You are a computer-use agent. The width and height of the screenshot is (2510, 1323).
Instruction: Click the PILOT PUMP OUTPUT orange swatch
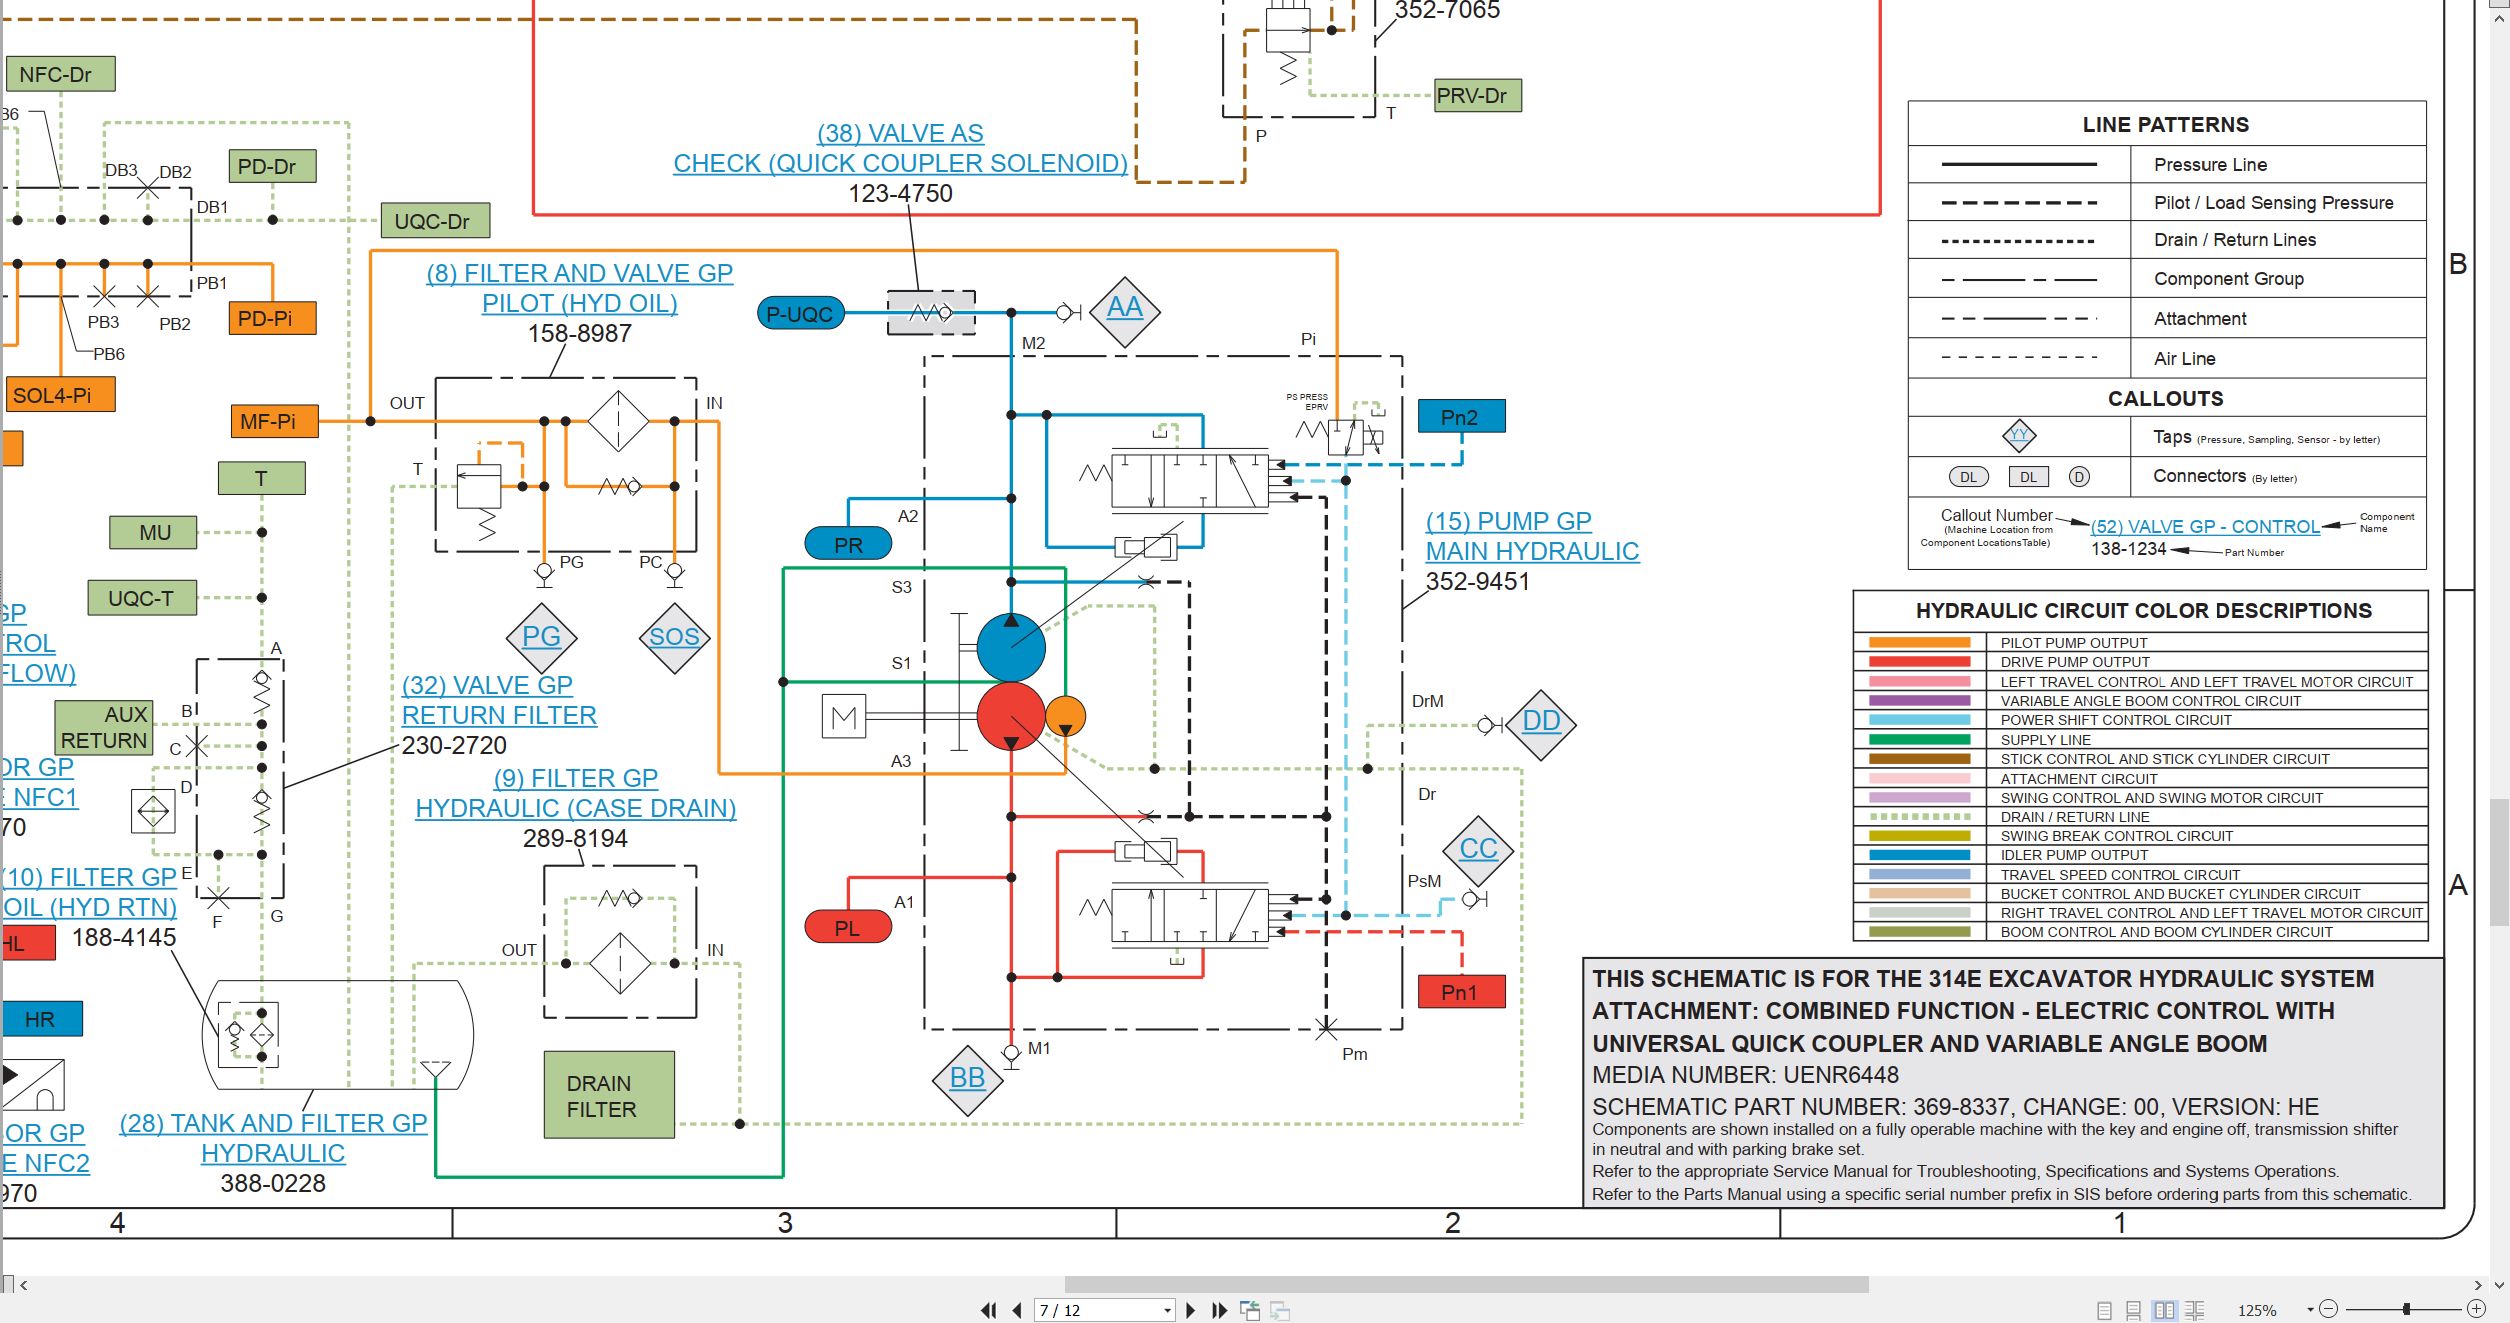(x=1920, y=643)
